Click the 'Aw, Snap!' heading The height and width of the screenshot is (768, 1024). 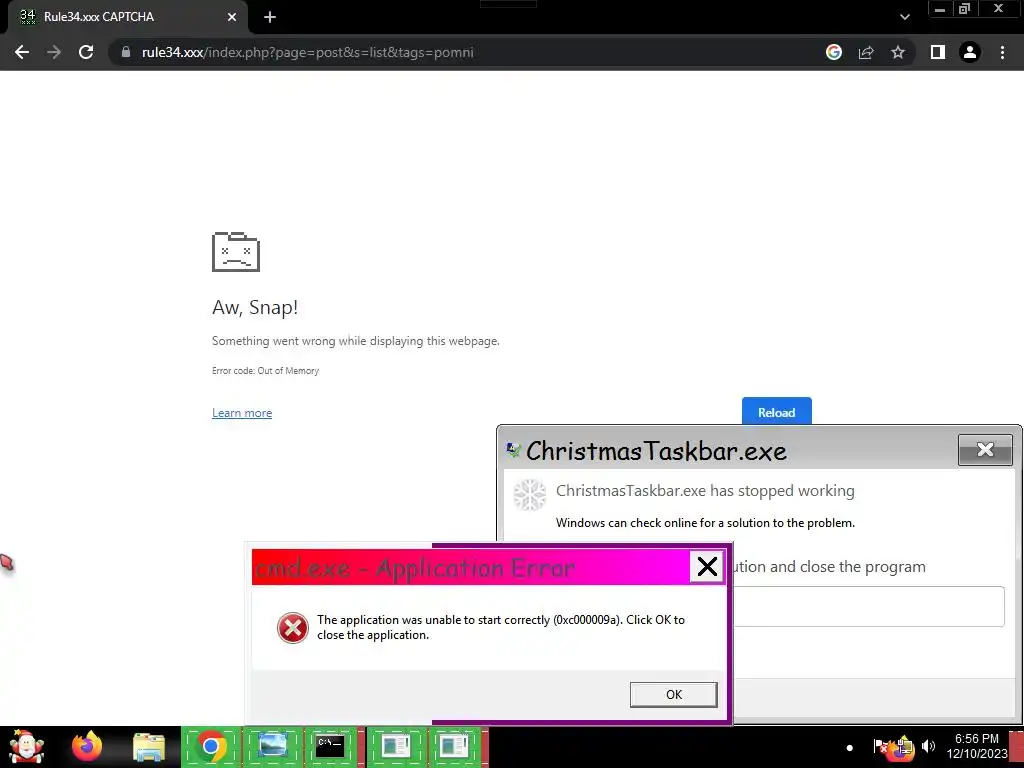(255, 307)
